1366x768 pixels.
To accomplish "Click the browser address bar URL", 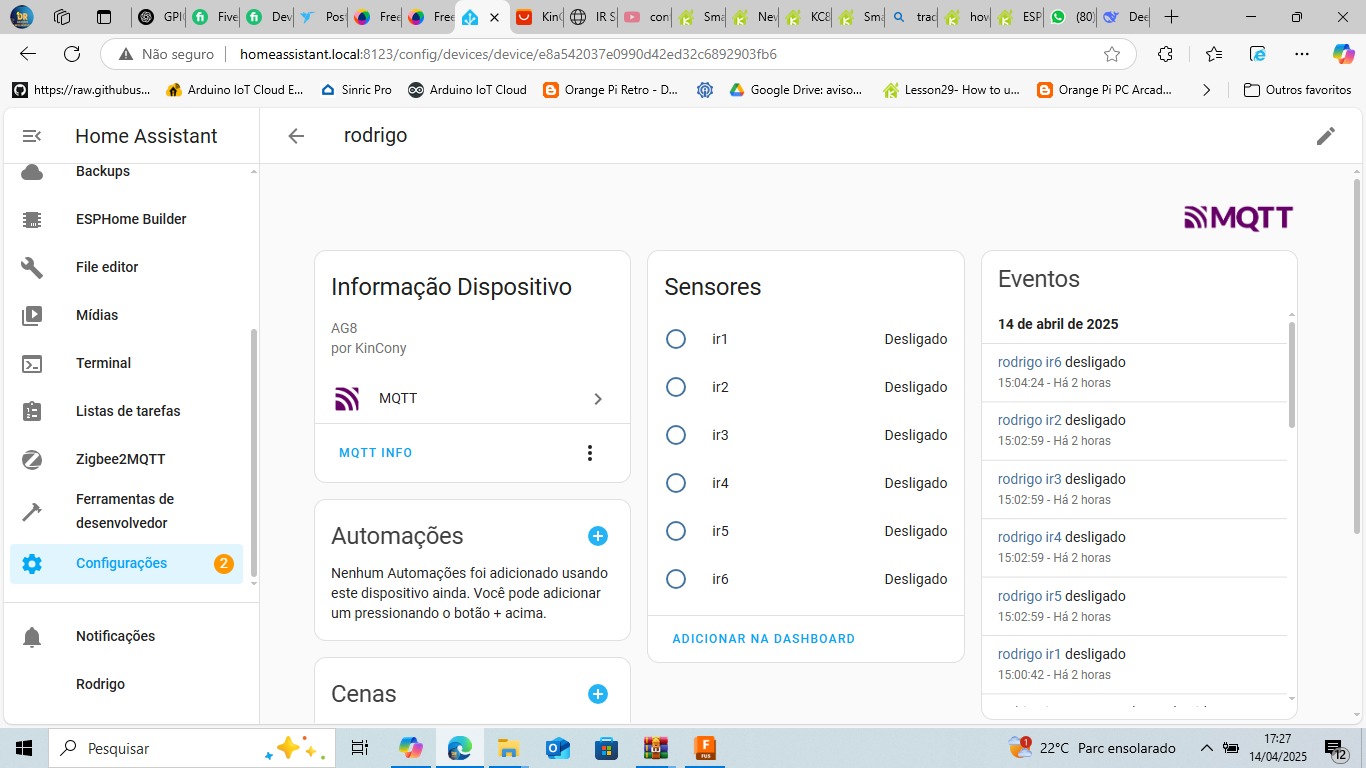I will [x=508, y=54].
